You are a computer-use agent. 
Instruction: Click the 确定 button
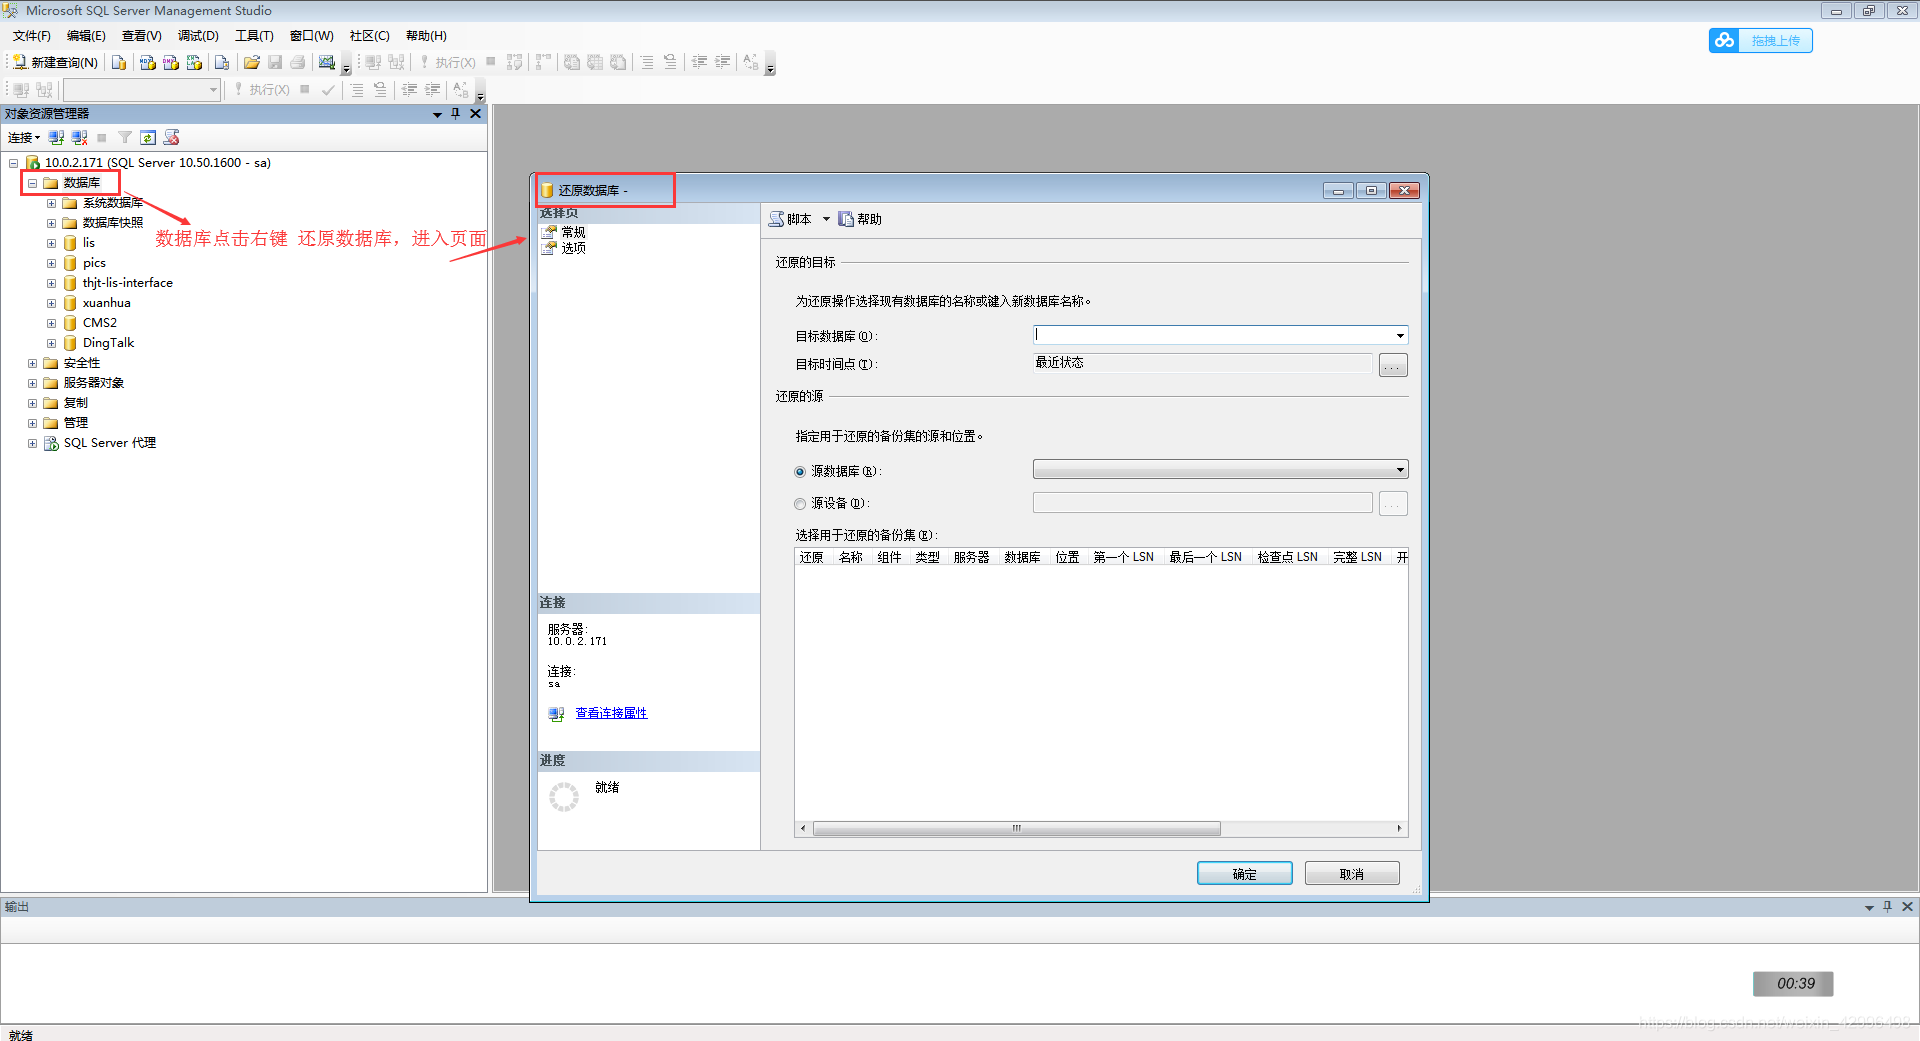[1244, 873]
